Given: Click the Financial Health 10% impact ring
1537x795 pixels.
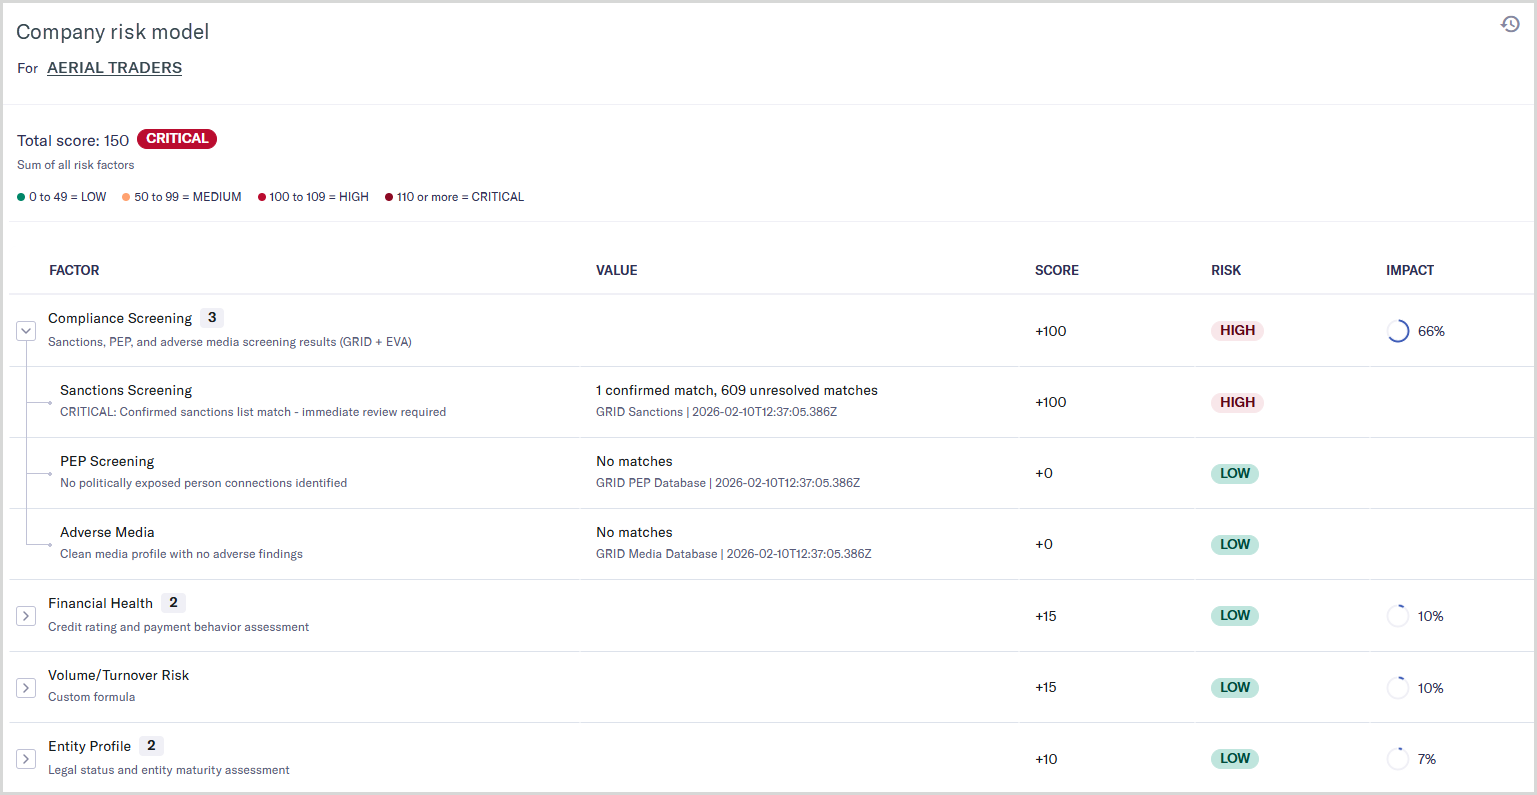Looking at the screenshot, I should point(1398,616).
